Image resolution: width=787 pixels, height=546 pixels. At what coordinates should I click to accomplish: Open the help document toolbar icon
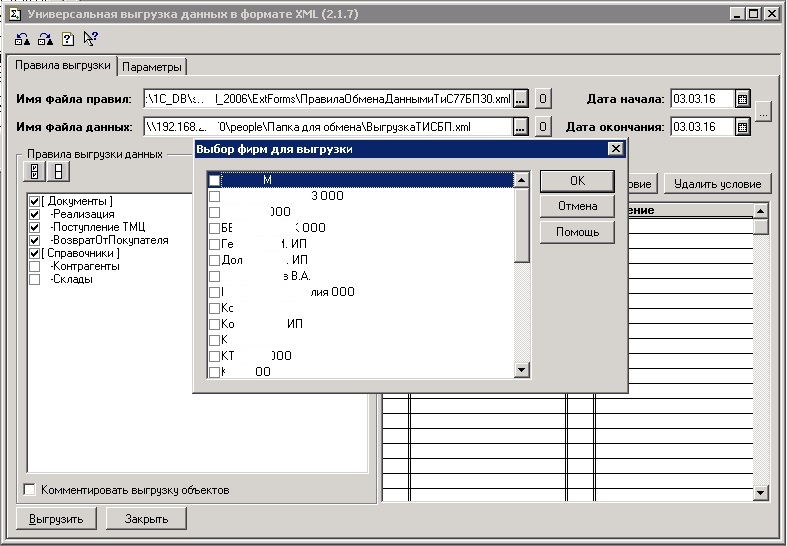click(x=68, y=39)
